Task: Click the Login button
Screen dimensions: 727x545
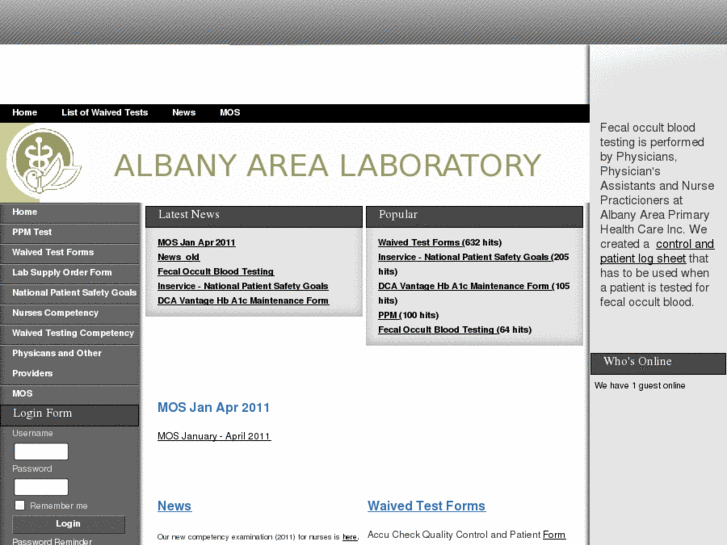Action: point(68,524)
